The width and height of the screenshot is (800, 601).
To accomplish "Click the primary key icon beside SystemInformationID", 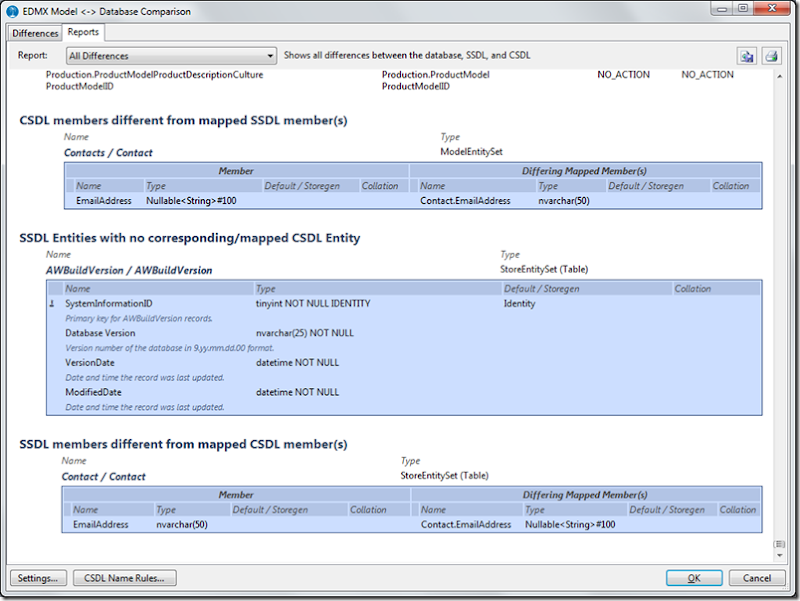I will [52, 304].
